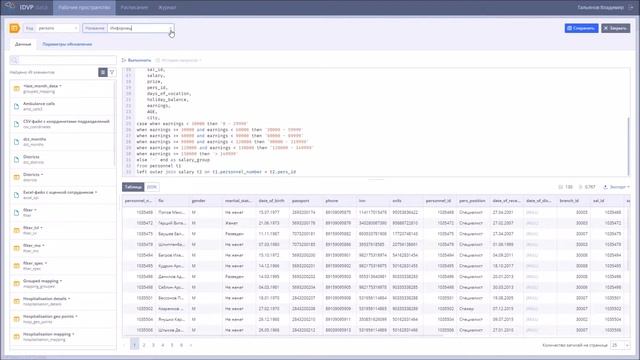
Task: Expand the arrow next to Have_month_data
Action: [x=61, y=86]
